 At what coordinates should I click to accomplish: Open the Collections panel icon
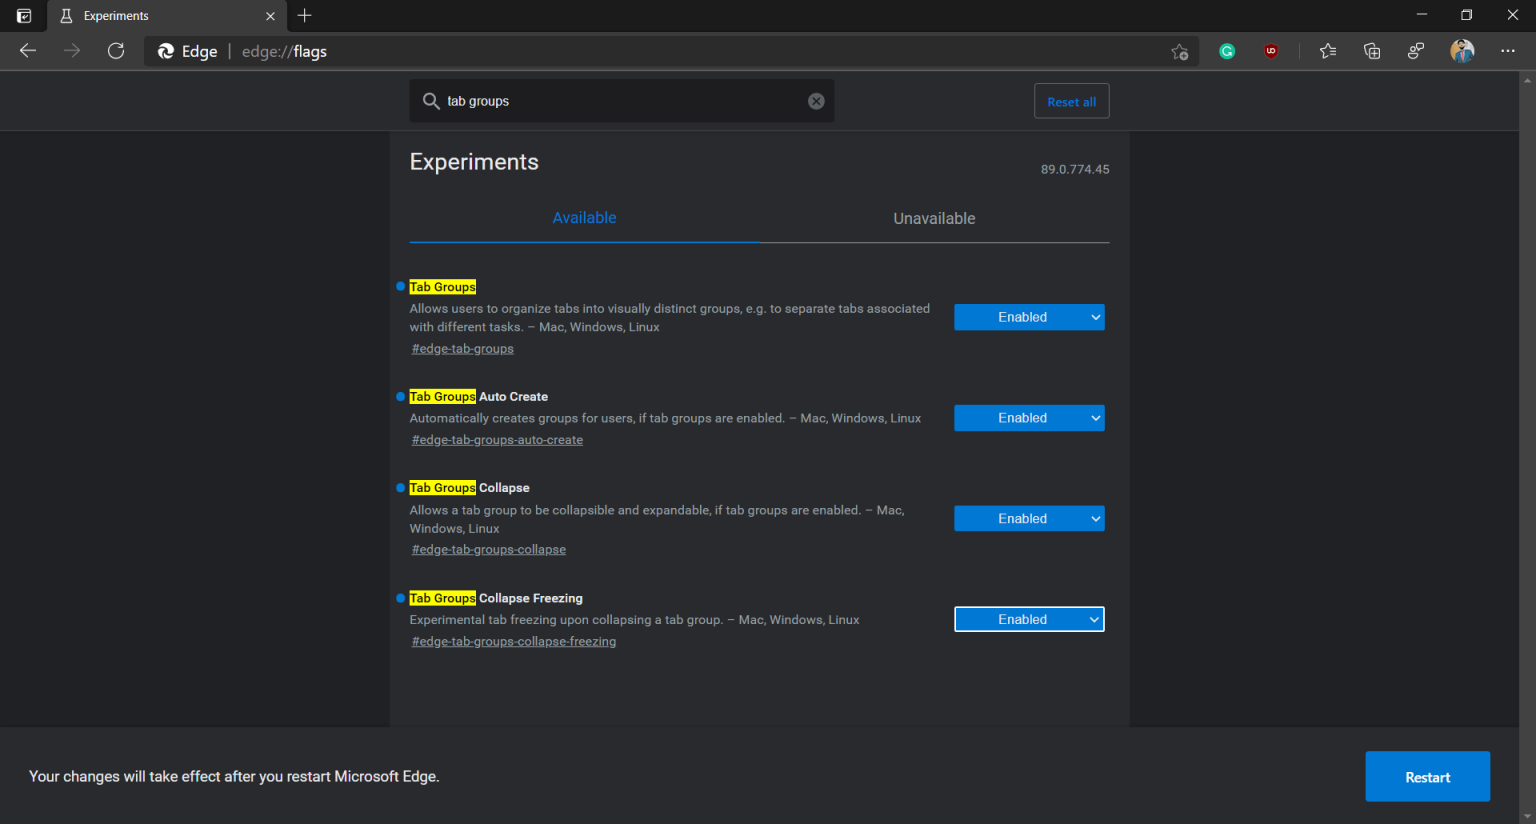pyautogui.click(x=1372, y=51)
